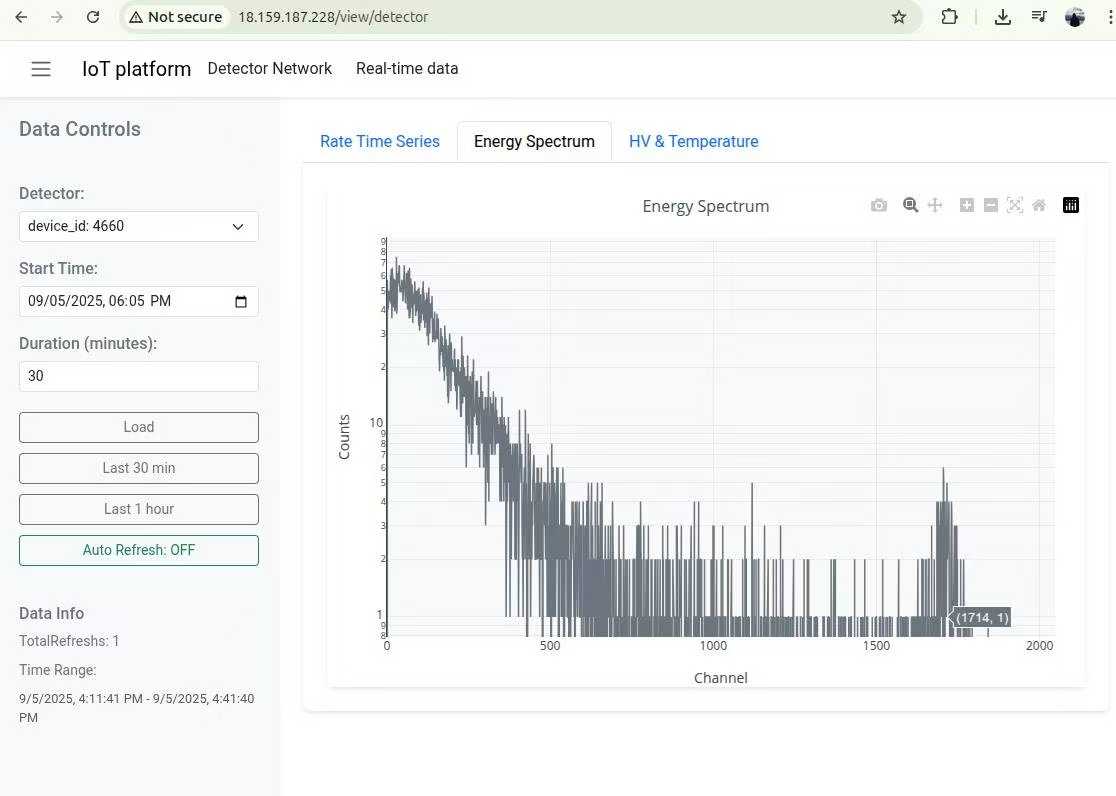Activate the Pan tool on the chart
The width and height of the screenshot is (1116, 796).
(935, 205)
